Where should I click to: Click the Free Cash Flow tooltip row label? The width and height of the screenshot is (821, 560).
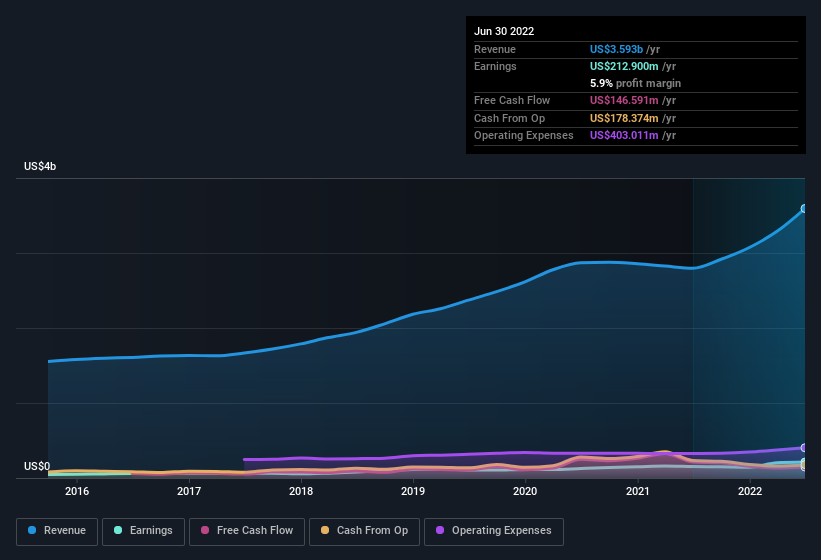click(x=512, y=100)
